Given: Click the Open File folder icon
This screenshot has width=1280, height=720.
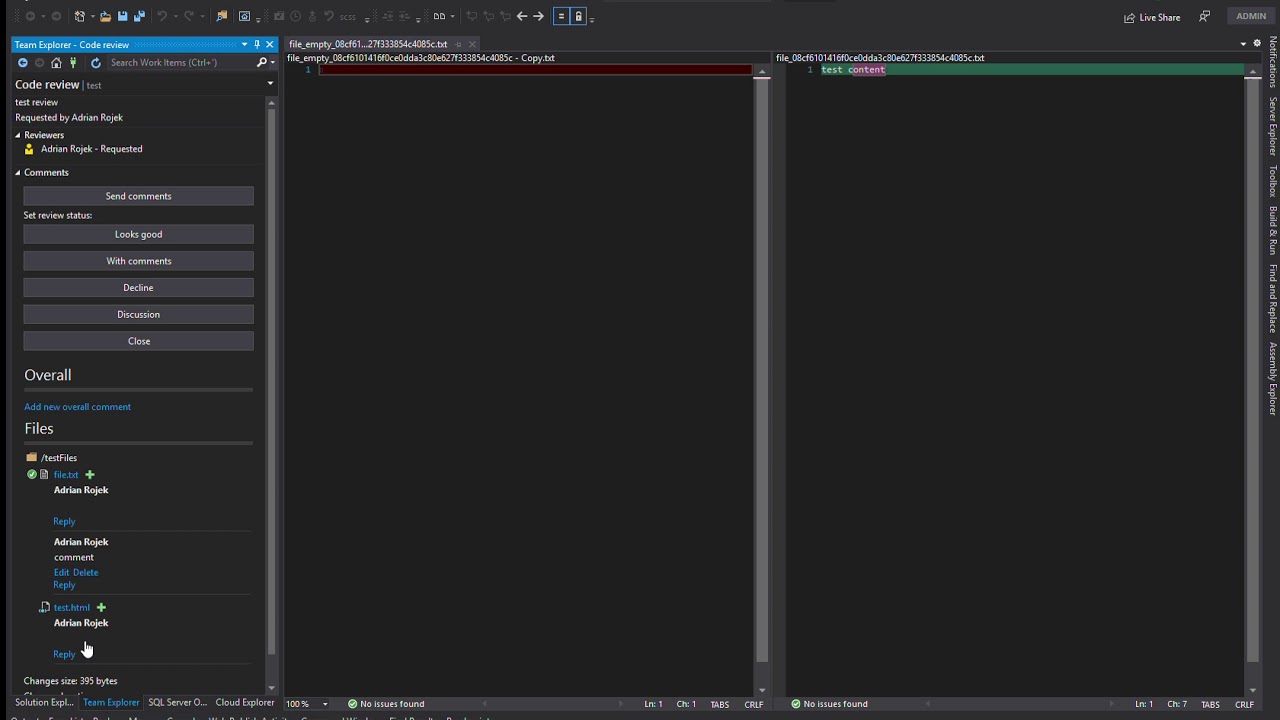Looking at the screenshot, I should (105, 16).
